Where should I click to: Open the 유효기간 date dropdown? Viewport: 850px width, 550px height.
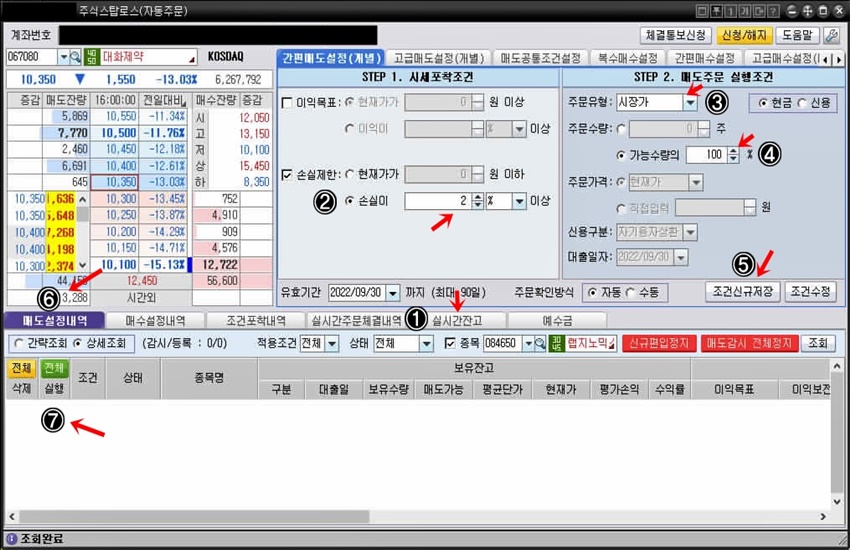pos(393,293)
